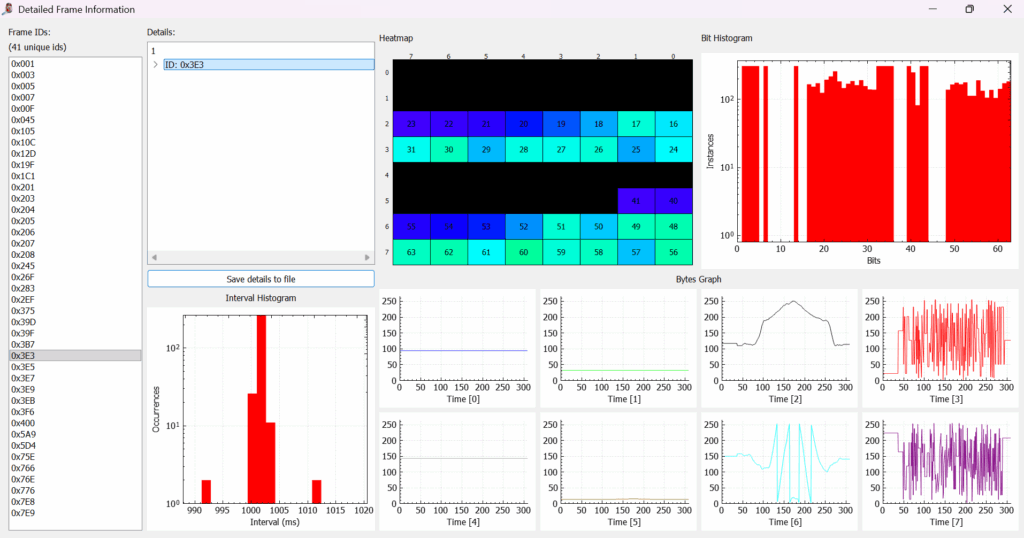Click heatmap cell for bit 16

(x=673, y=124)
